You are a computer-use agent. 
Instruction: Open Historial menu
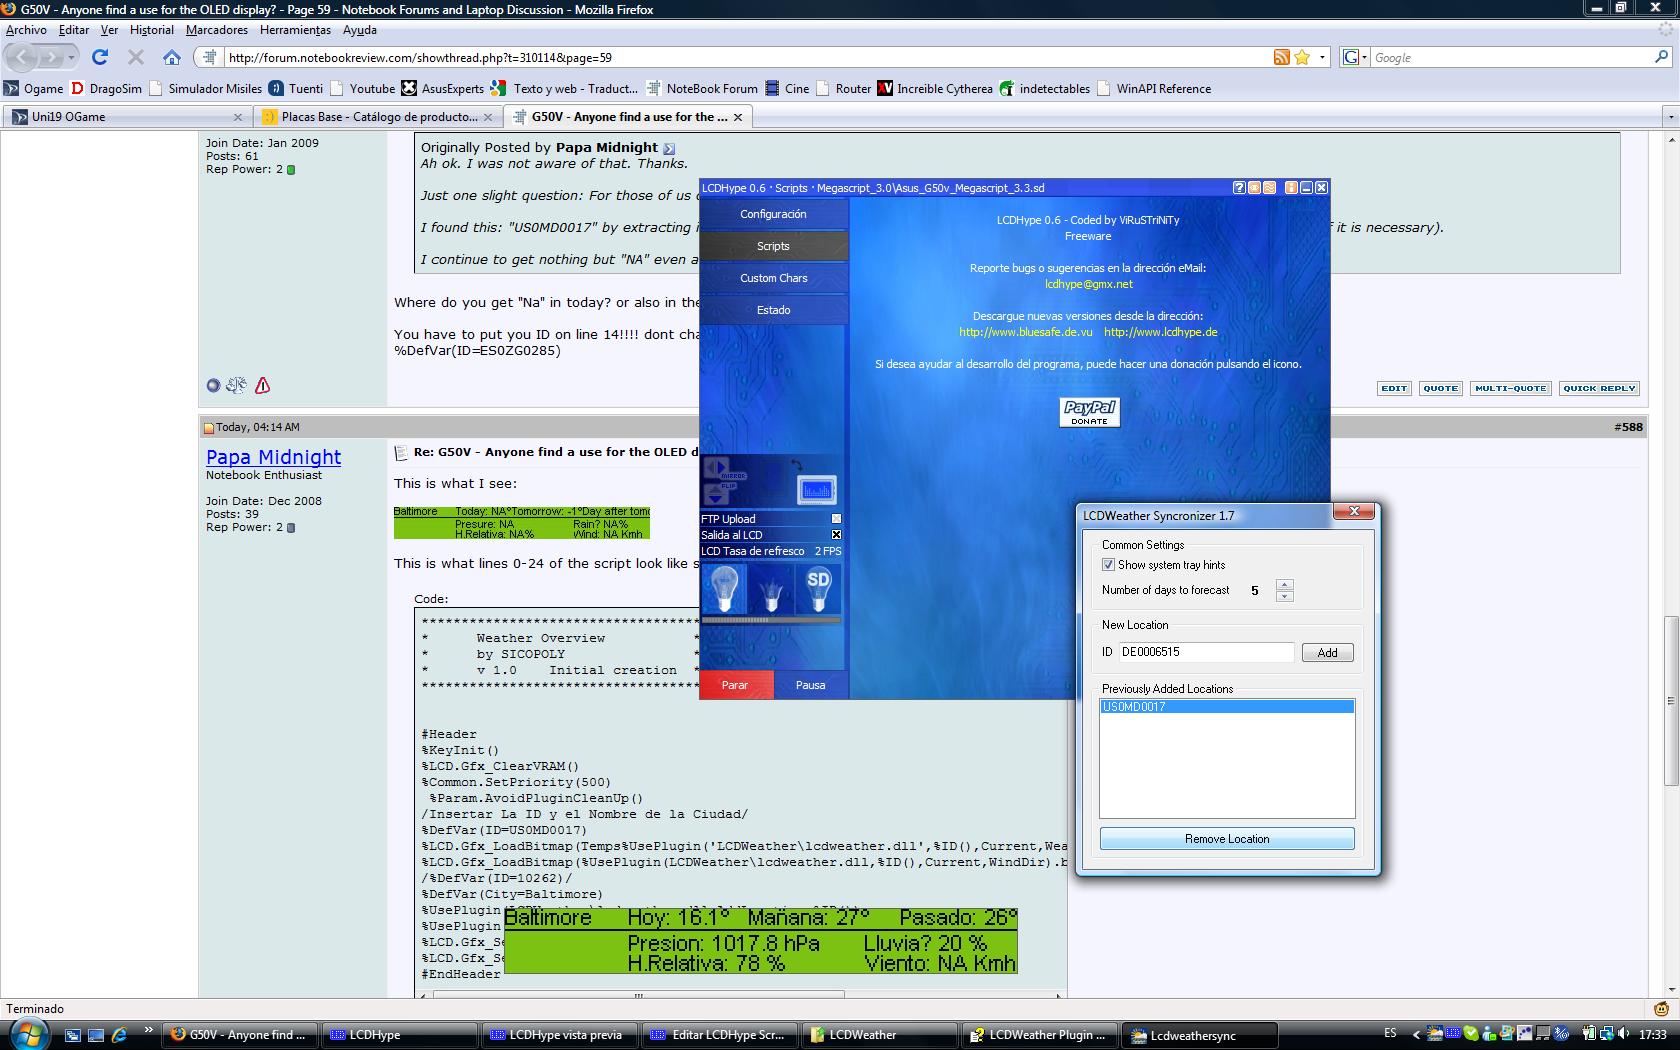151,30
